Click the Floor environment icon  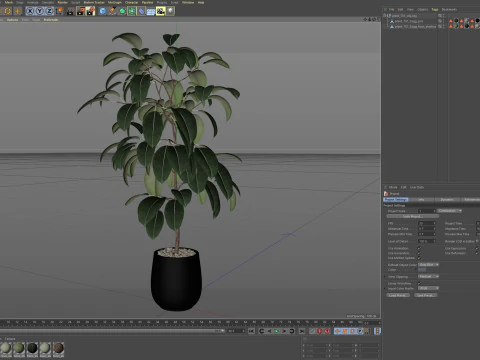[151, 11]
